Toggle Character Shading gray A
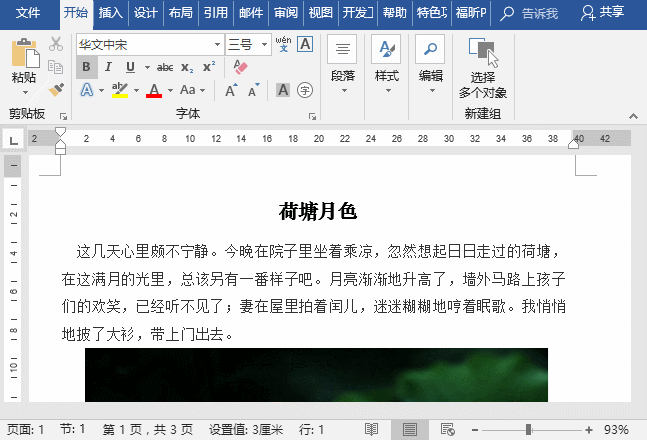The height and width of the screenshot is (440, 647). (x=283, y=90)
